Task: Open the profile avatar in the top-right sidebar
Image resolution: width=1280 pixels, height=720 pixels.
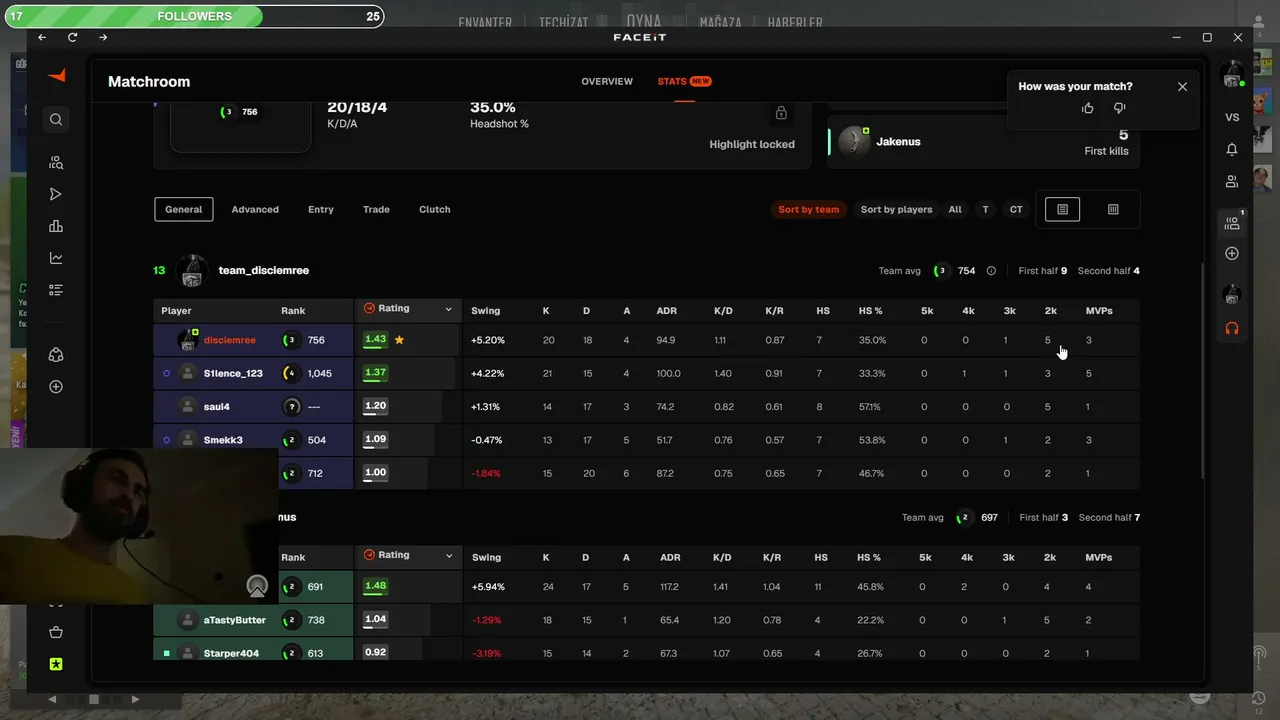Action: (x=1232, y=74)
